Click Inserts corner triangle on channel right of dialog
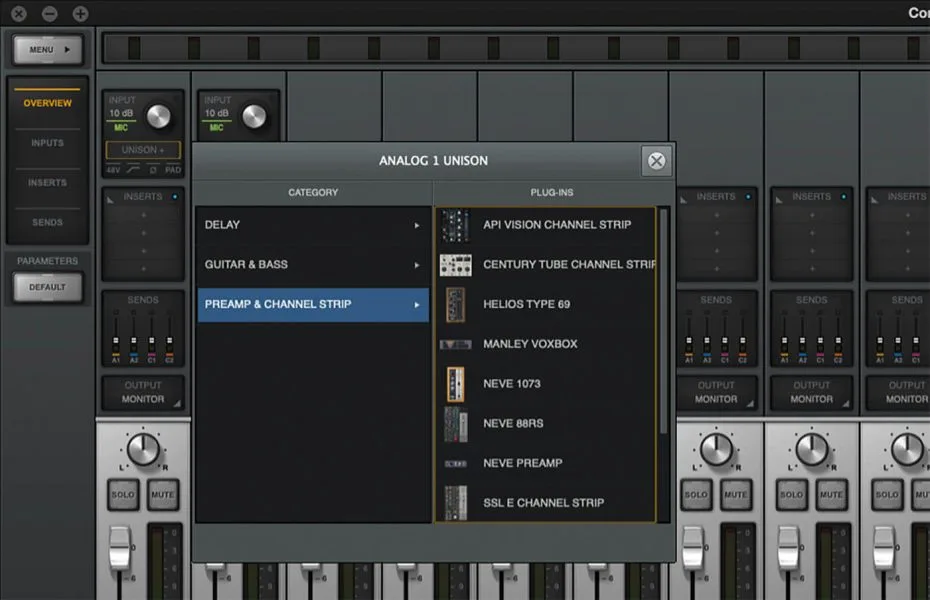The width and height of the screenshot is (930, 600). (x=684, y=200)
